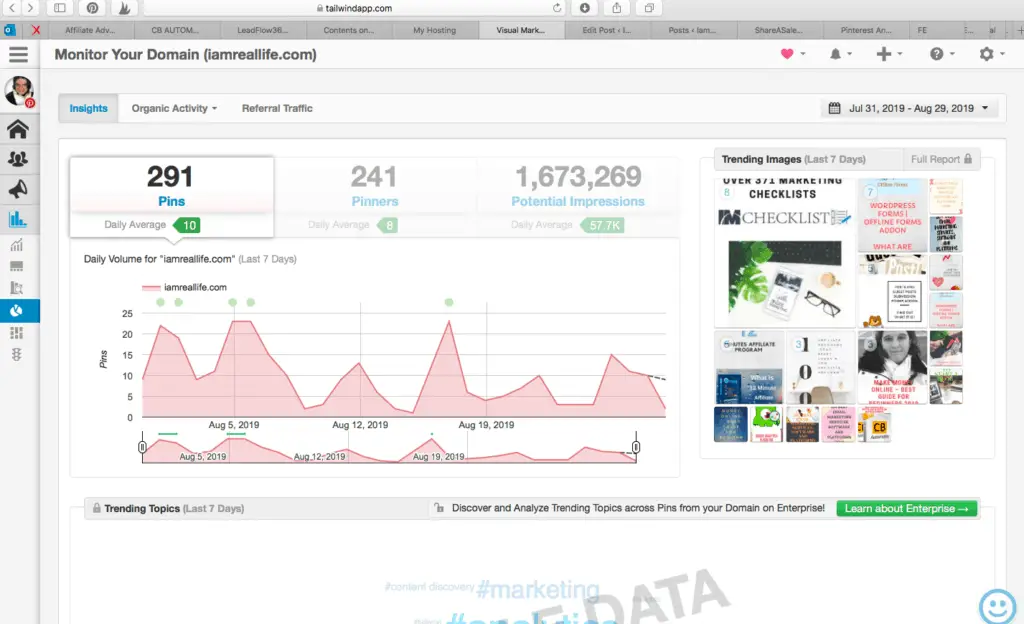
Task: Open the grid tiles sub-icon in sidebar
Action: click(x=16, y=333)
